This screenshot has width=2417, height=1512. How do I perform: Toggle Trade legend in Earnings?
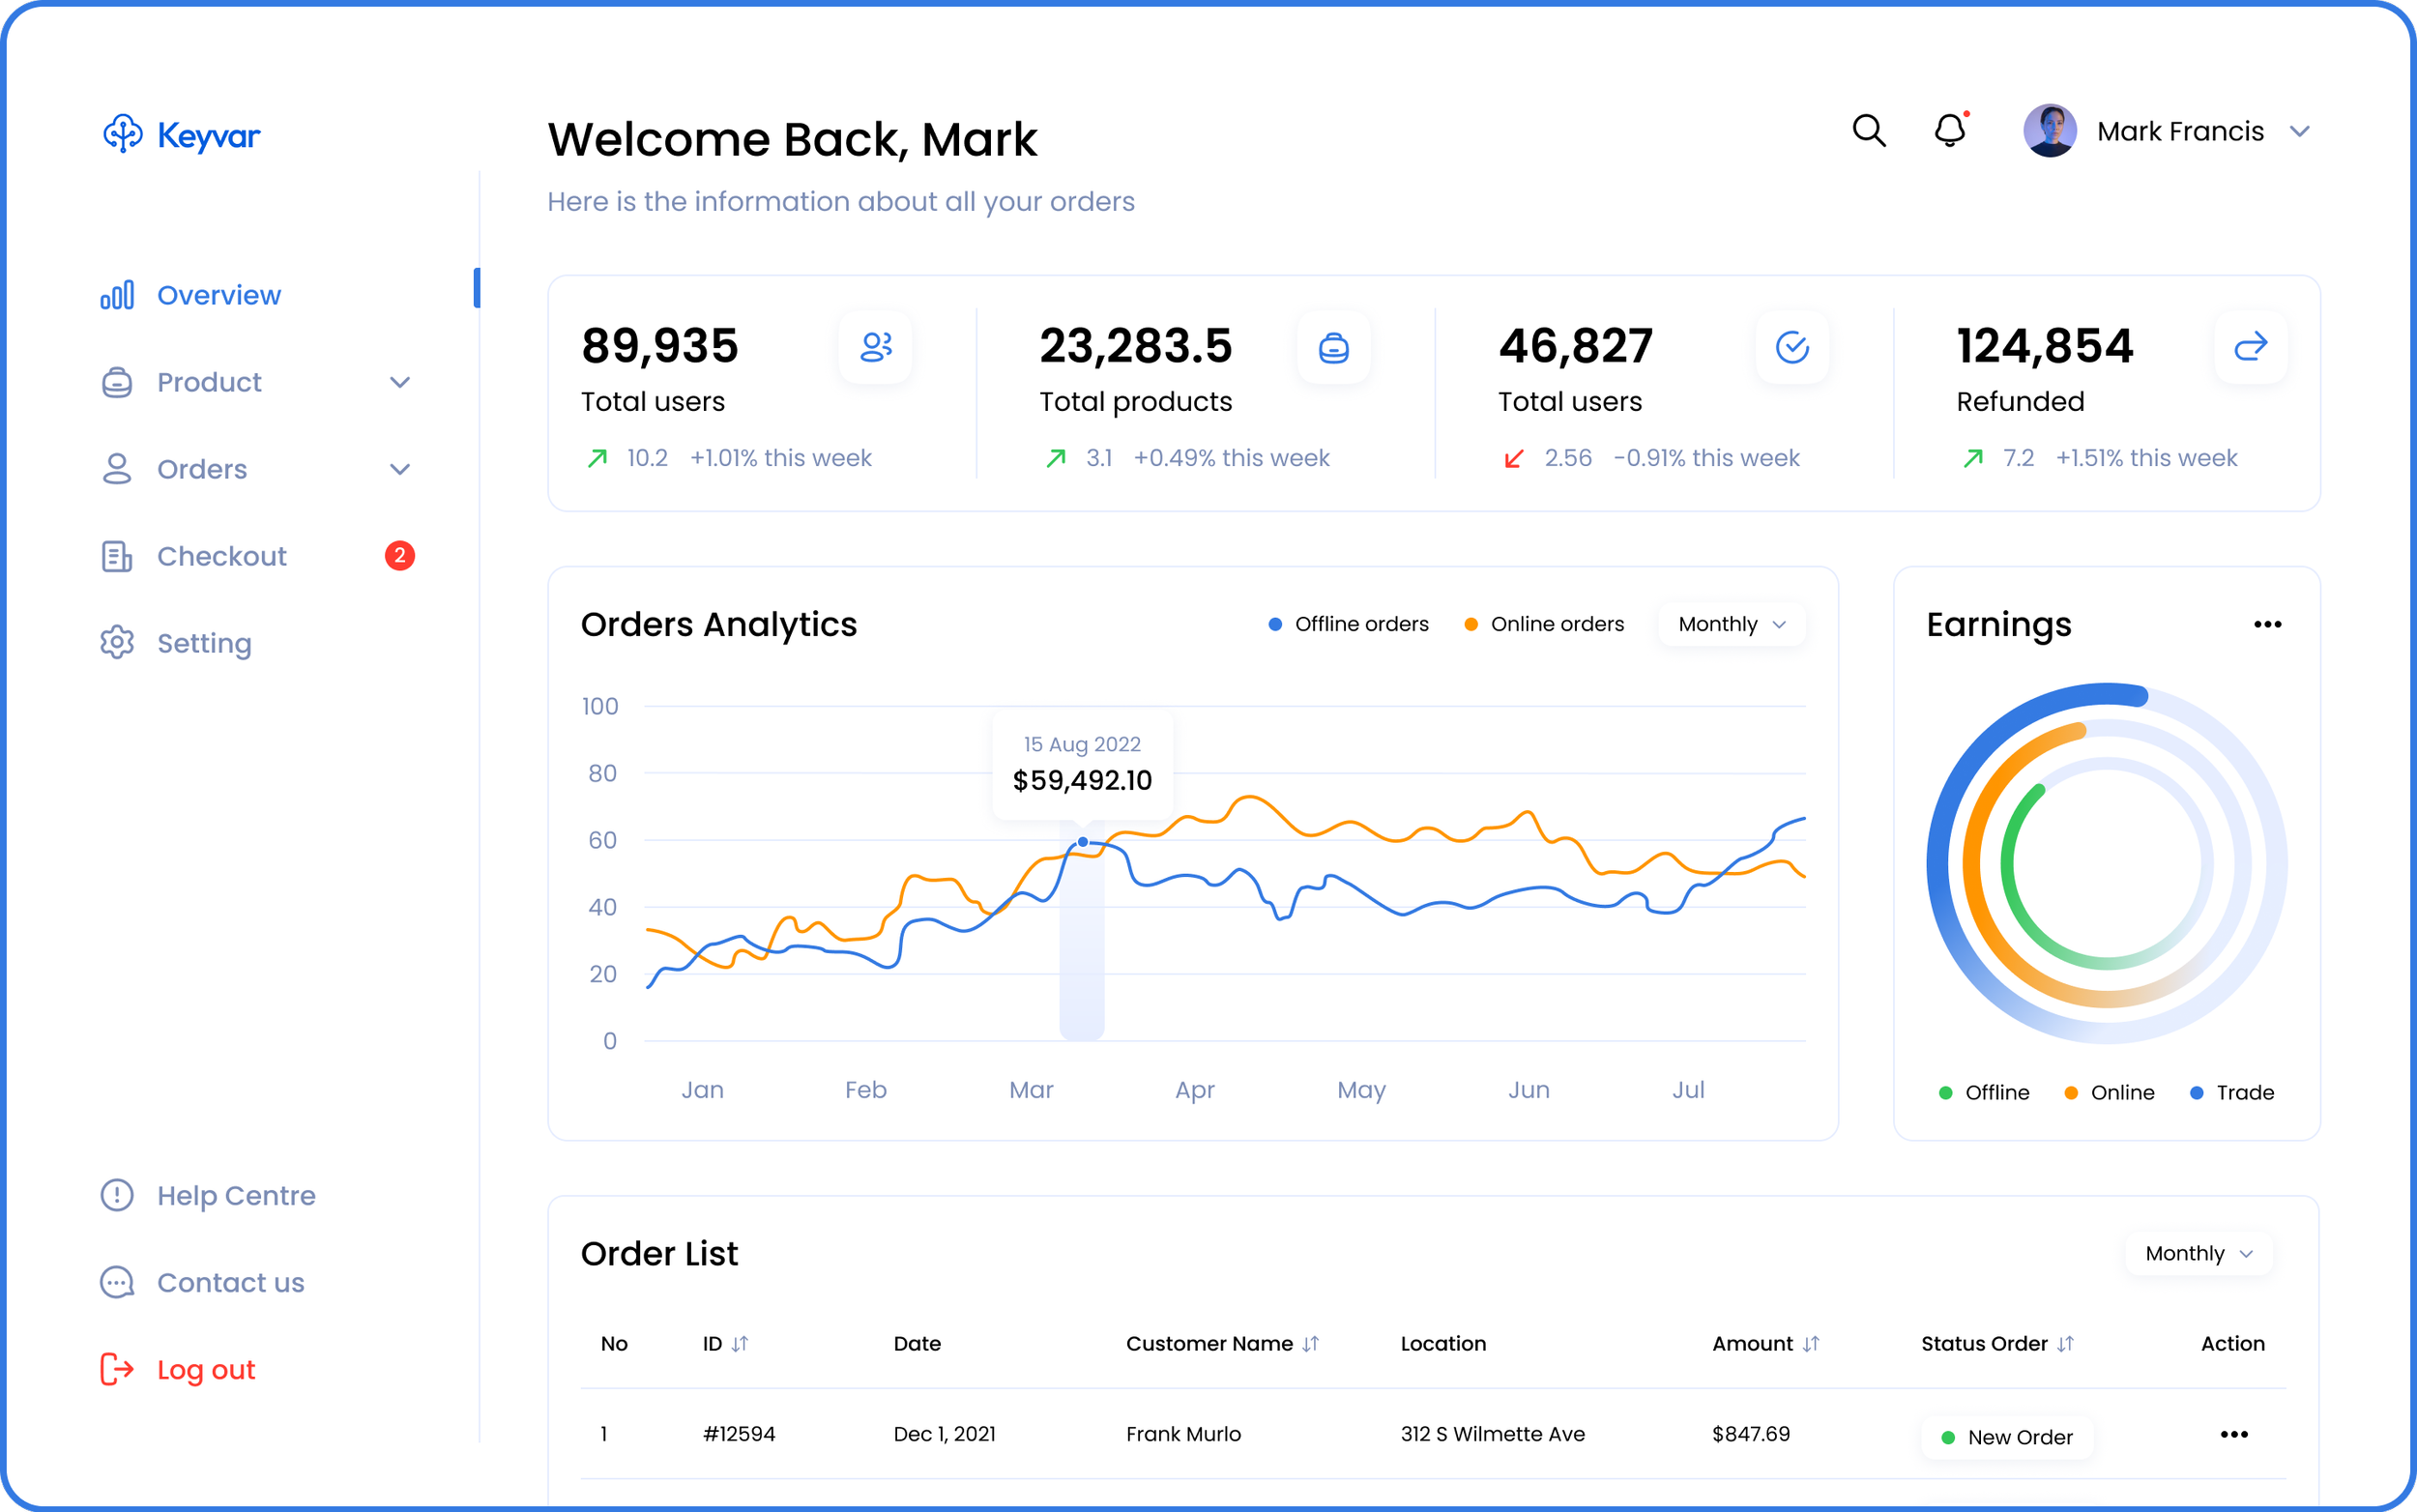click(x=2232, y=1093)
